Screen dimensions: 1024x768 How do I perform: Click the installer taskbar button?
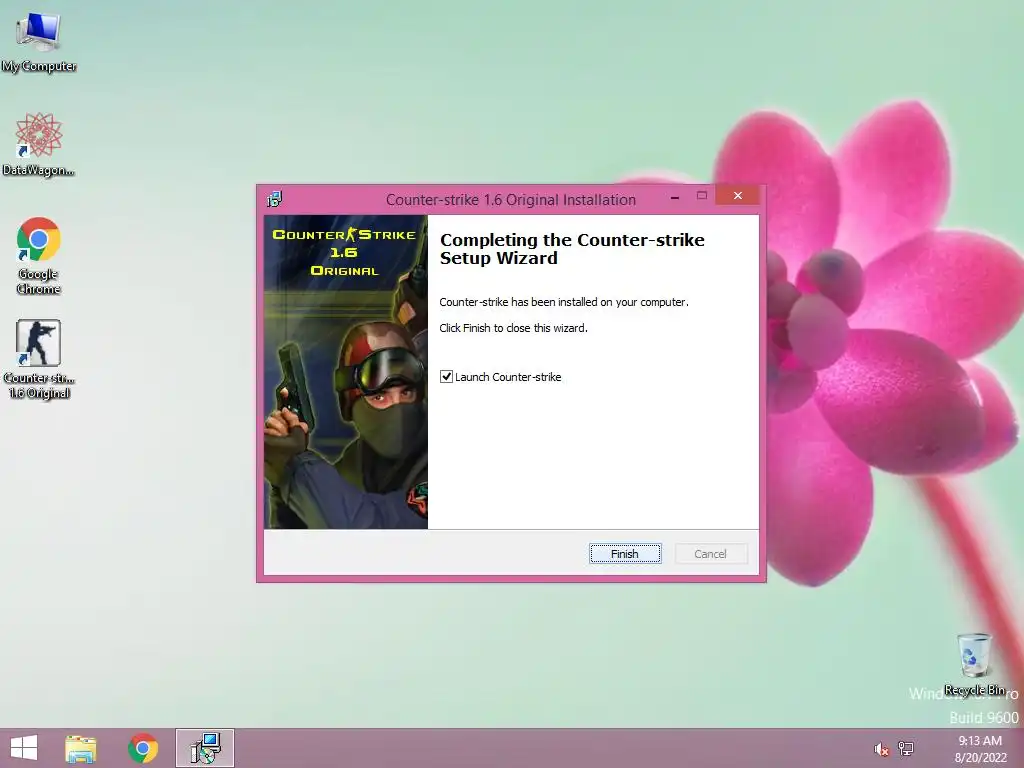tap(205, 748)
